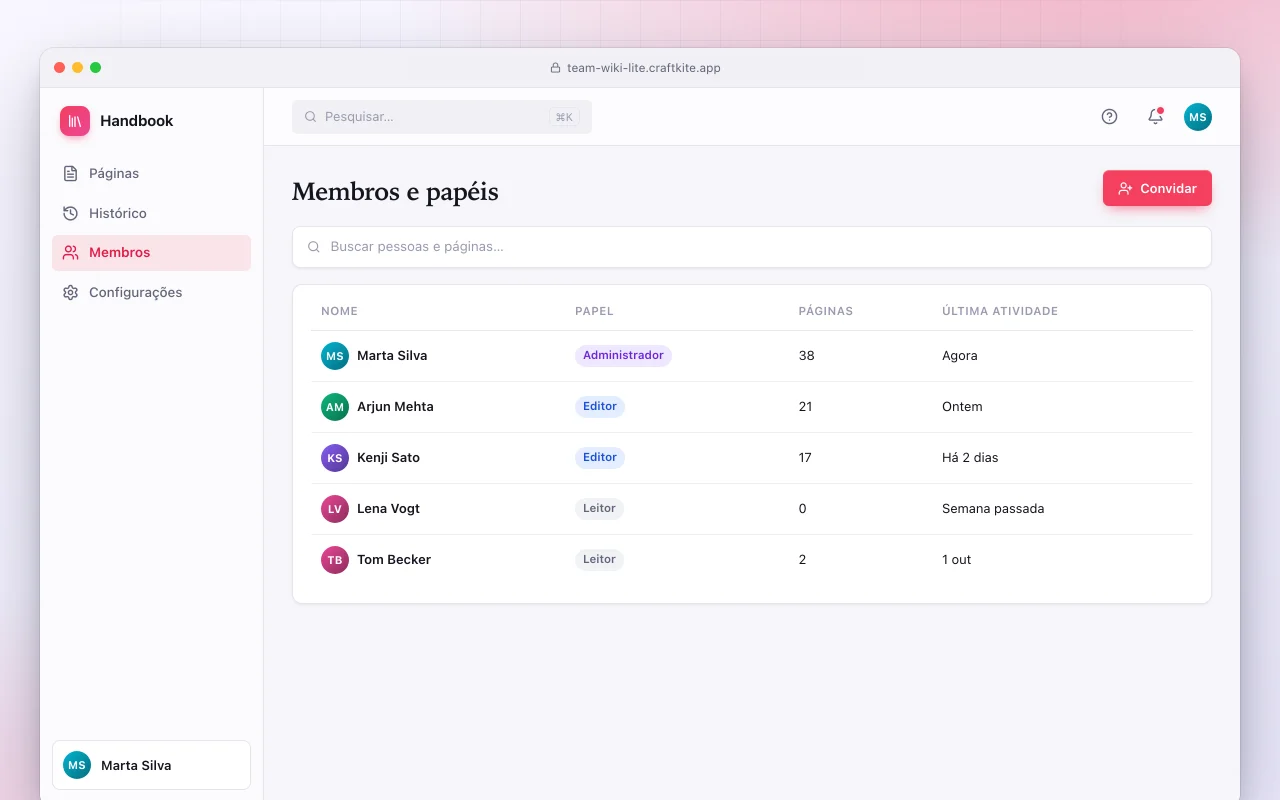The image size is (1280, 800).
Task: Select Membros in the sidebar
Action: (151, 253)
